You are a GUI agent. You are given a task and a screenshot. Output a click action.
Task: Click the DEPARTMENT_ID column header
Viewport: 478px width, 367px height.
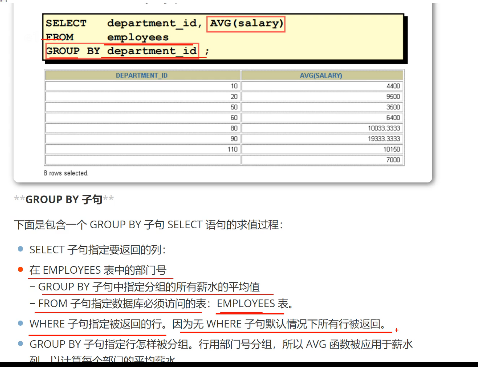(x=142, y=75)
